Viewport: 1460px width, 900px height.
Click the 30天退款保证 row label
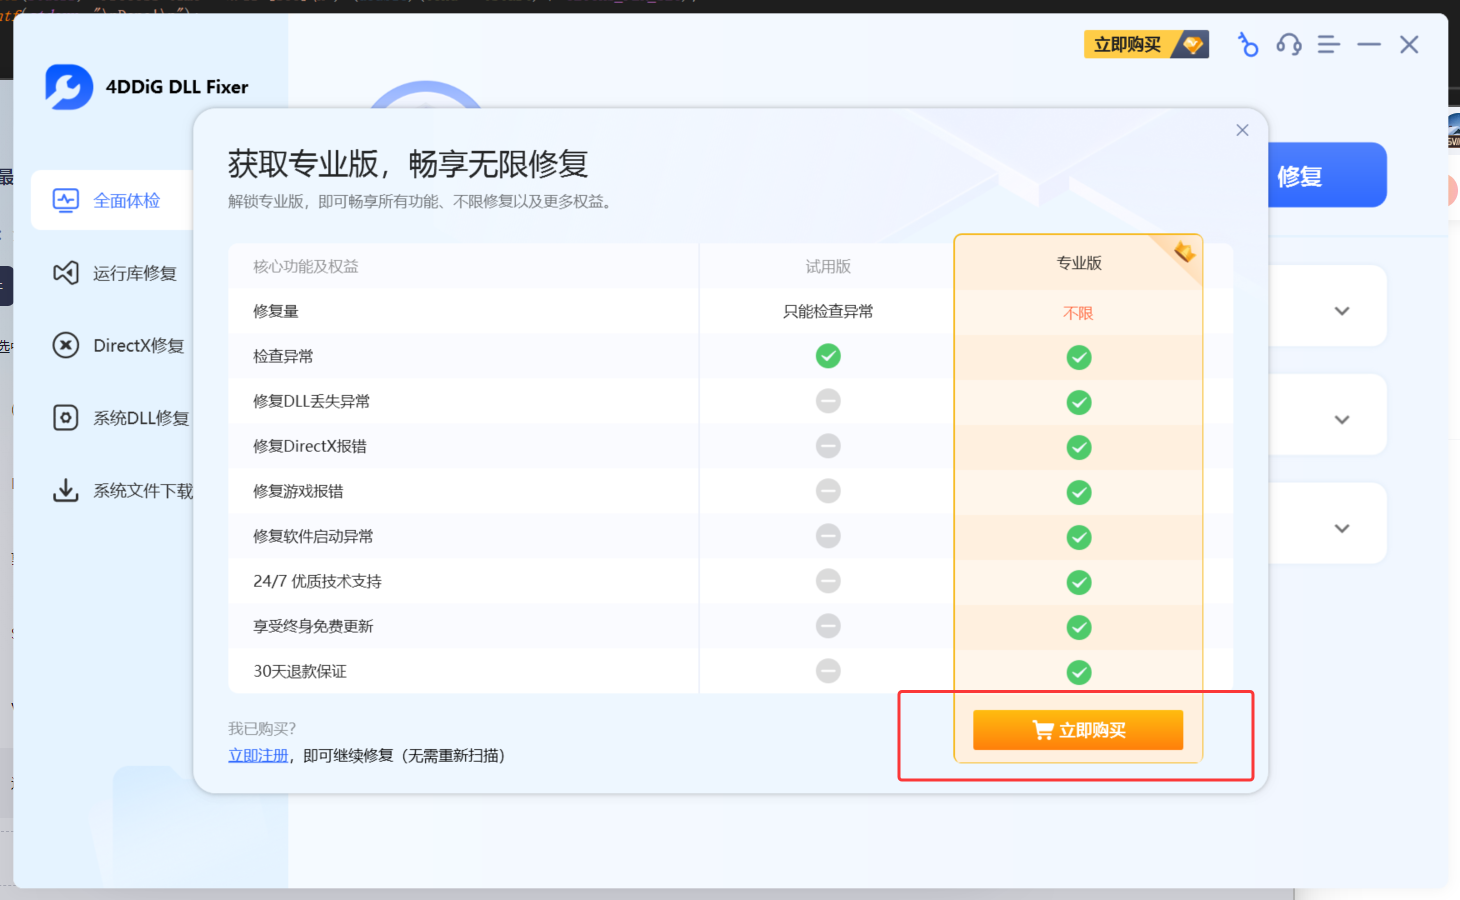pyautogui.click(x=300, y=671)
